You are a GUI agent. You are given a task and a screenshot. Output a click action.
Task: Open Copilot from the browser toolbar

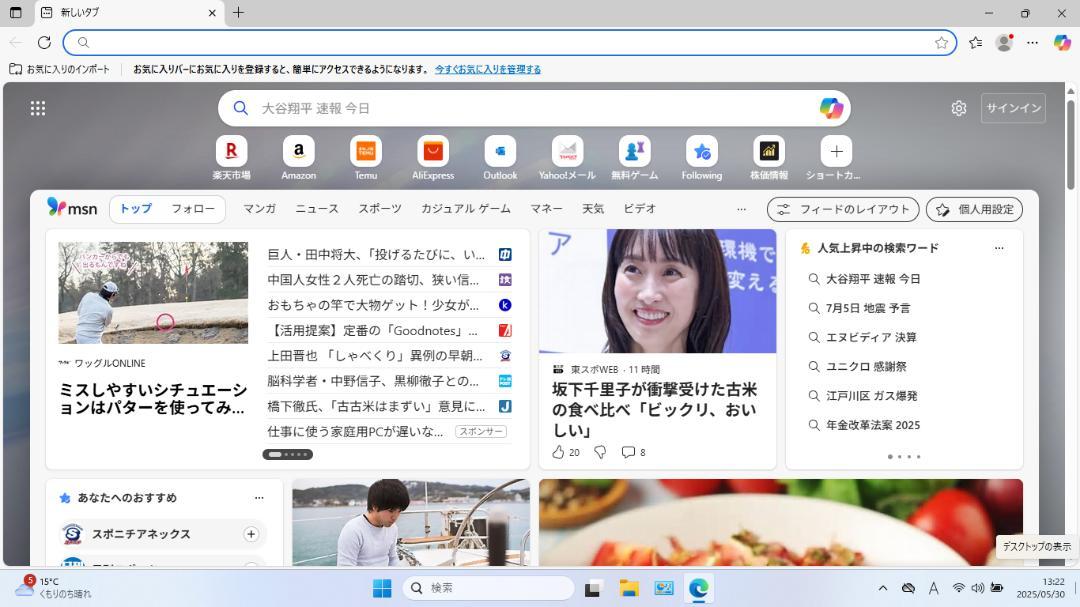1062,43
